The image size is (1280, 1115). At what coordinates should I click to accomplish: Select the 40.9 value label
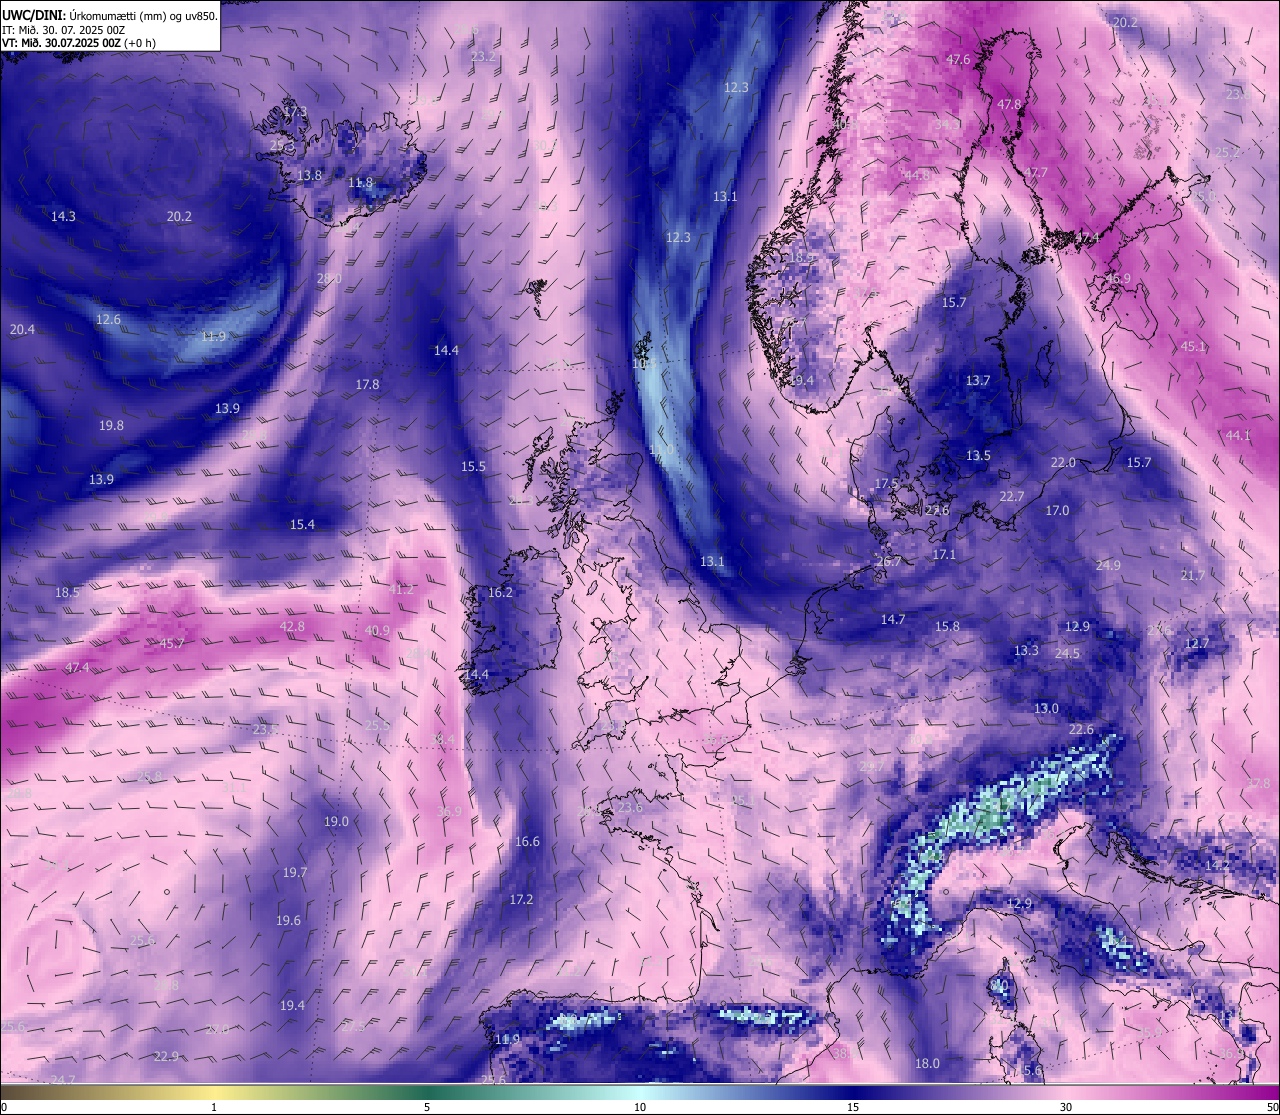(x=377, y=631)
